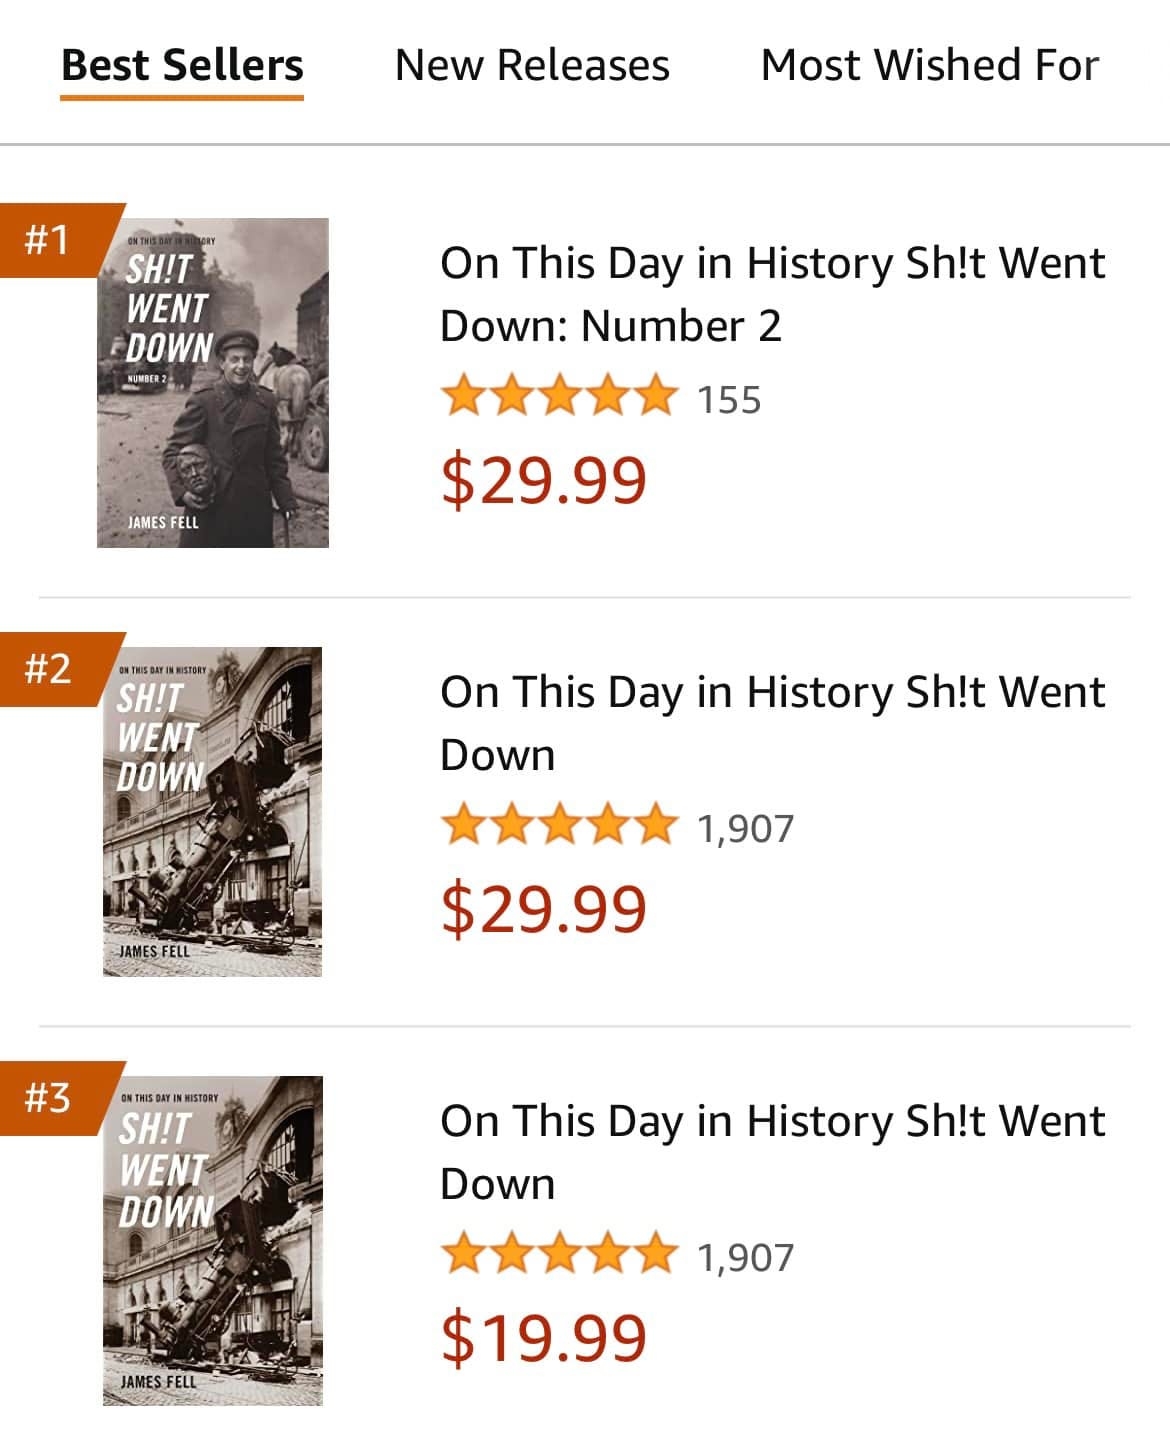Open the #1 book cover with soldier photo

(x=213, y=383)
